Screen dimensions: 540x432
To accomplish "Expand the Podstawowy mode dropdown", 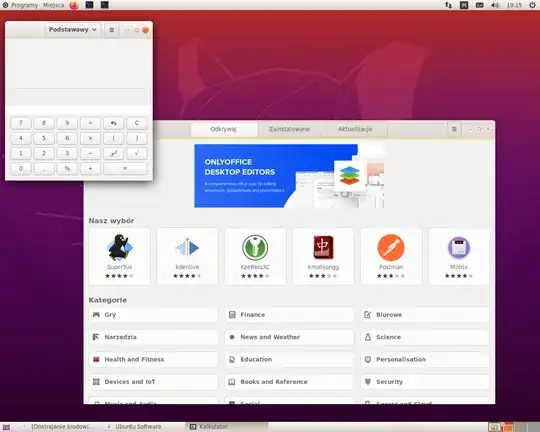I will pyautogui.click(x=73, y=30).
